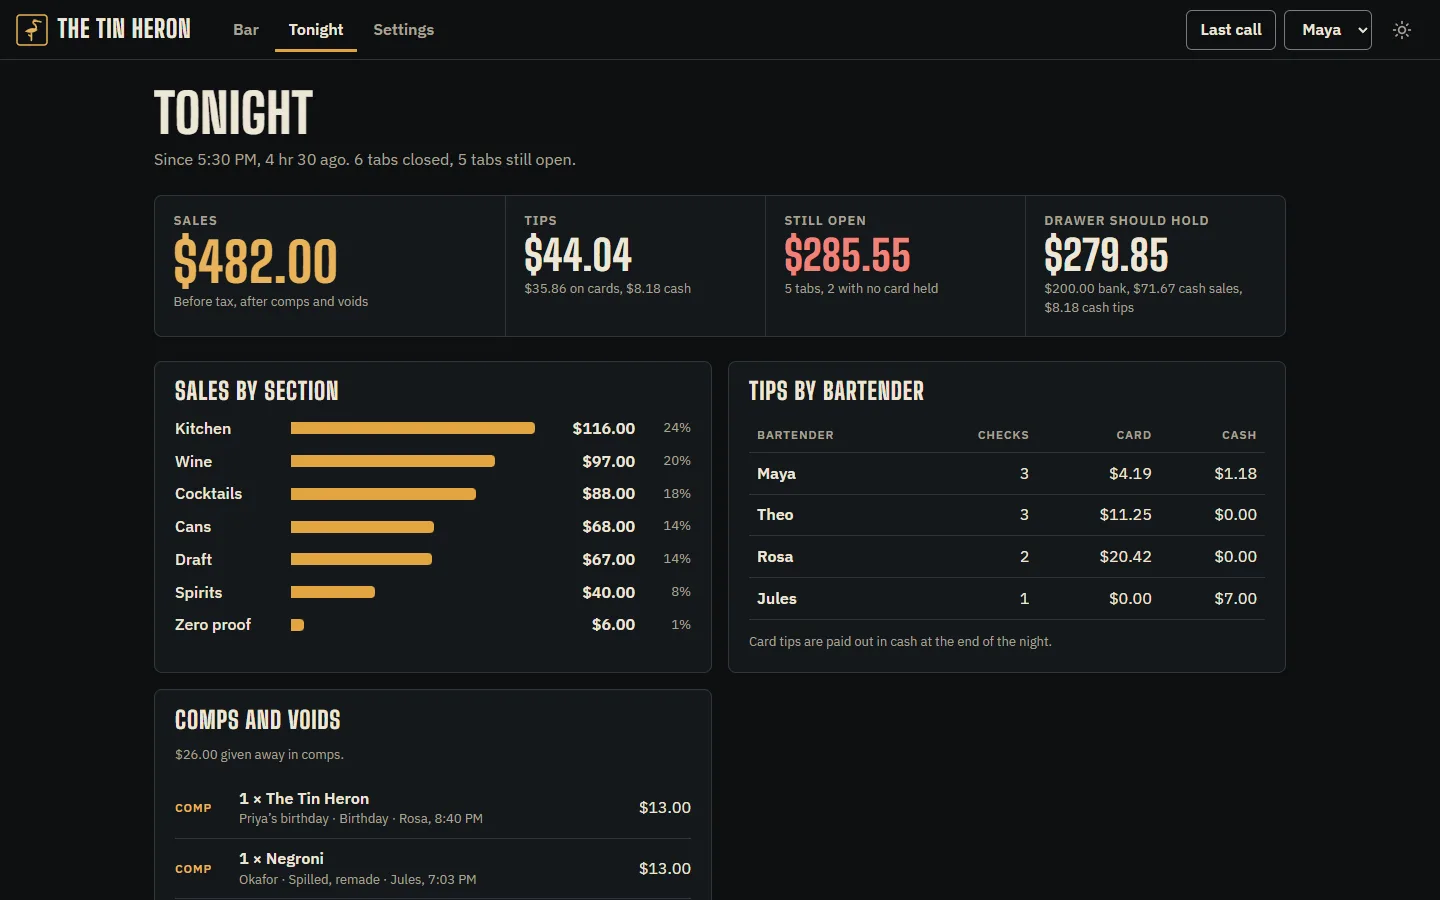The height and width of the screenshot is (900, 1440).
Task: Click Jules's $7.00 cash tips
Action: pyautogui.click(x=1236, y=598)
